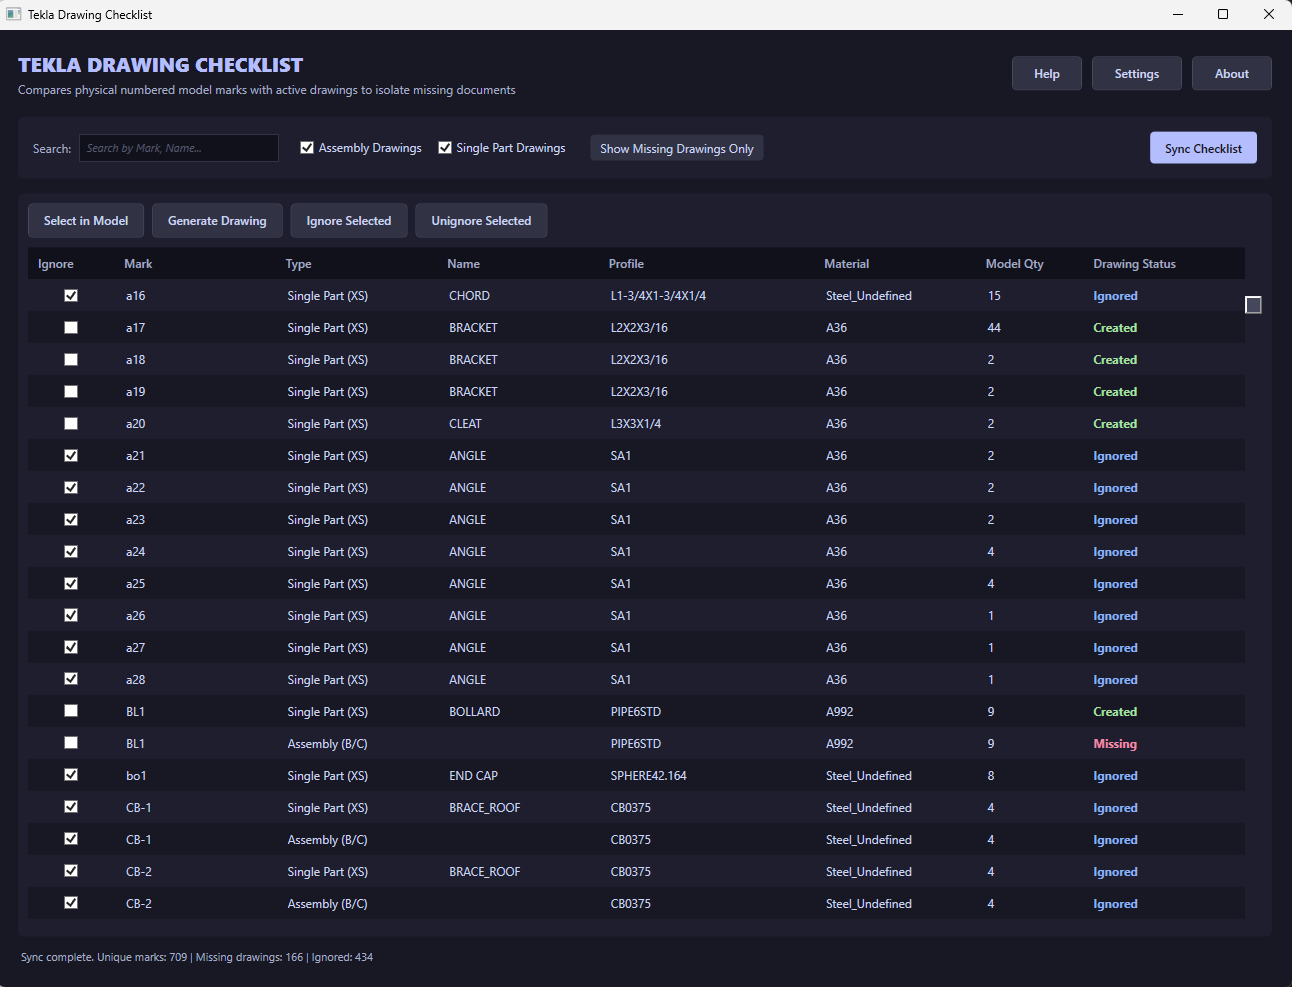Click profile 'L3X3X1/4'
The height and width of the screenshot is (987, 1292).
(636, 424)
